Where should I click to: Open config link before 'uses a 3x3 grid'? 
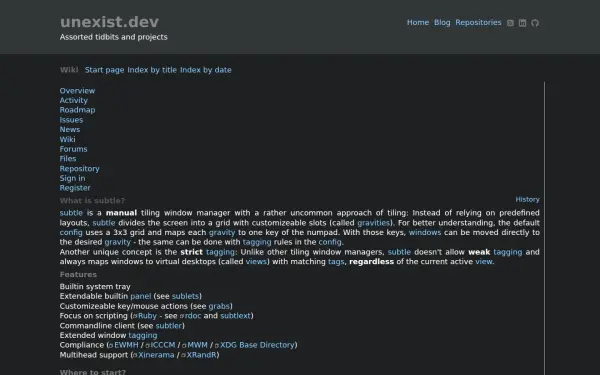pyautogui.click(x=71, y=232)
